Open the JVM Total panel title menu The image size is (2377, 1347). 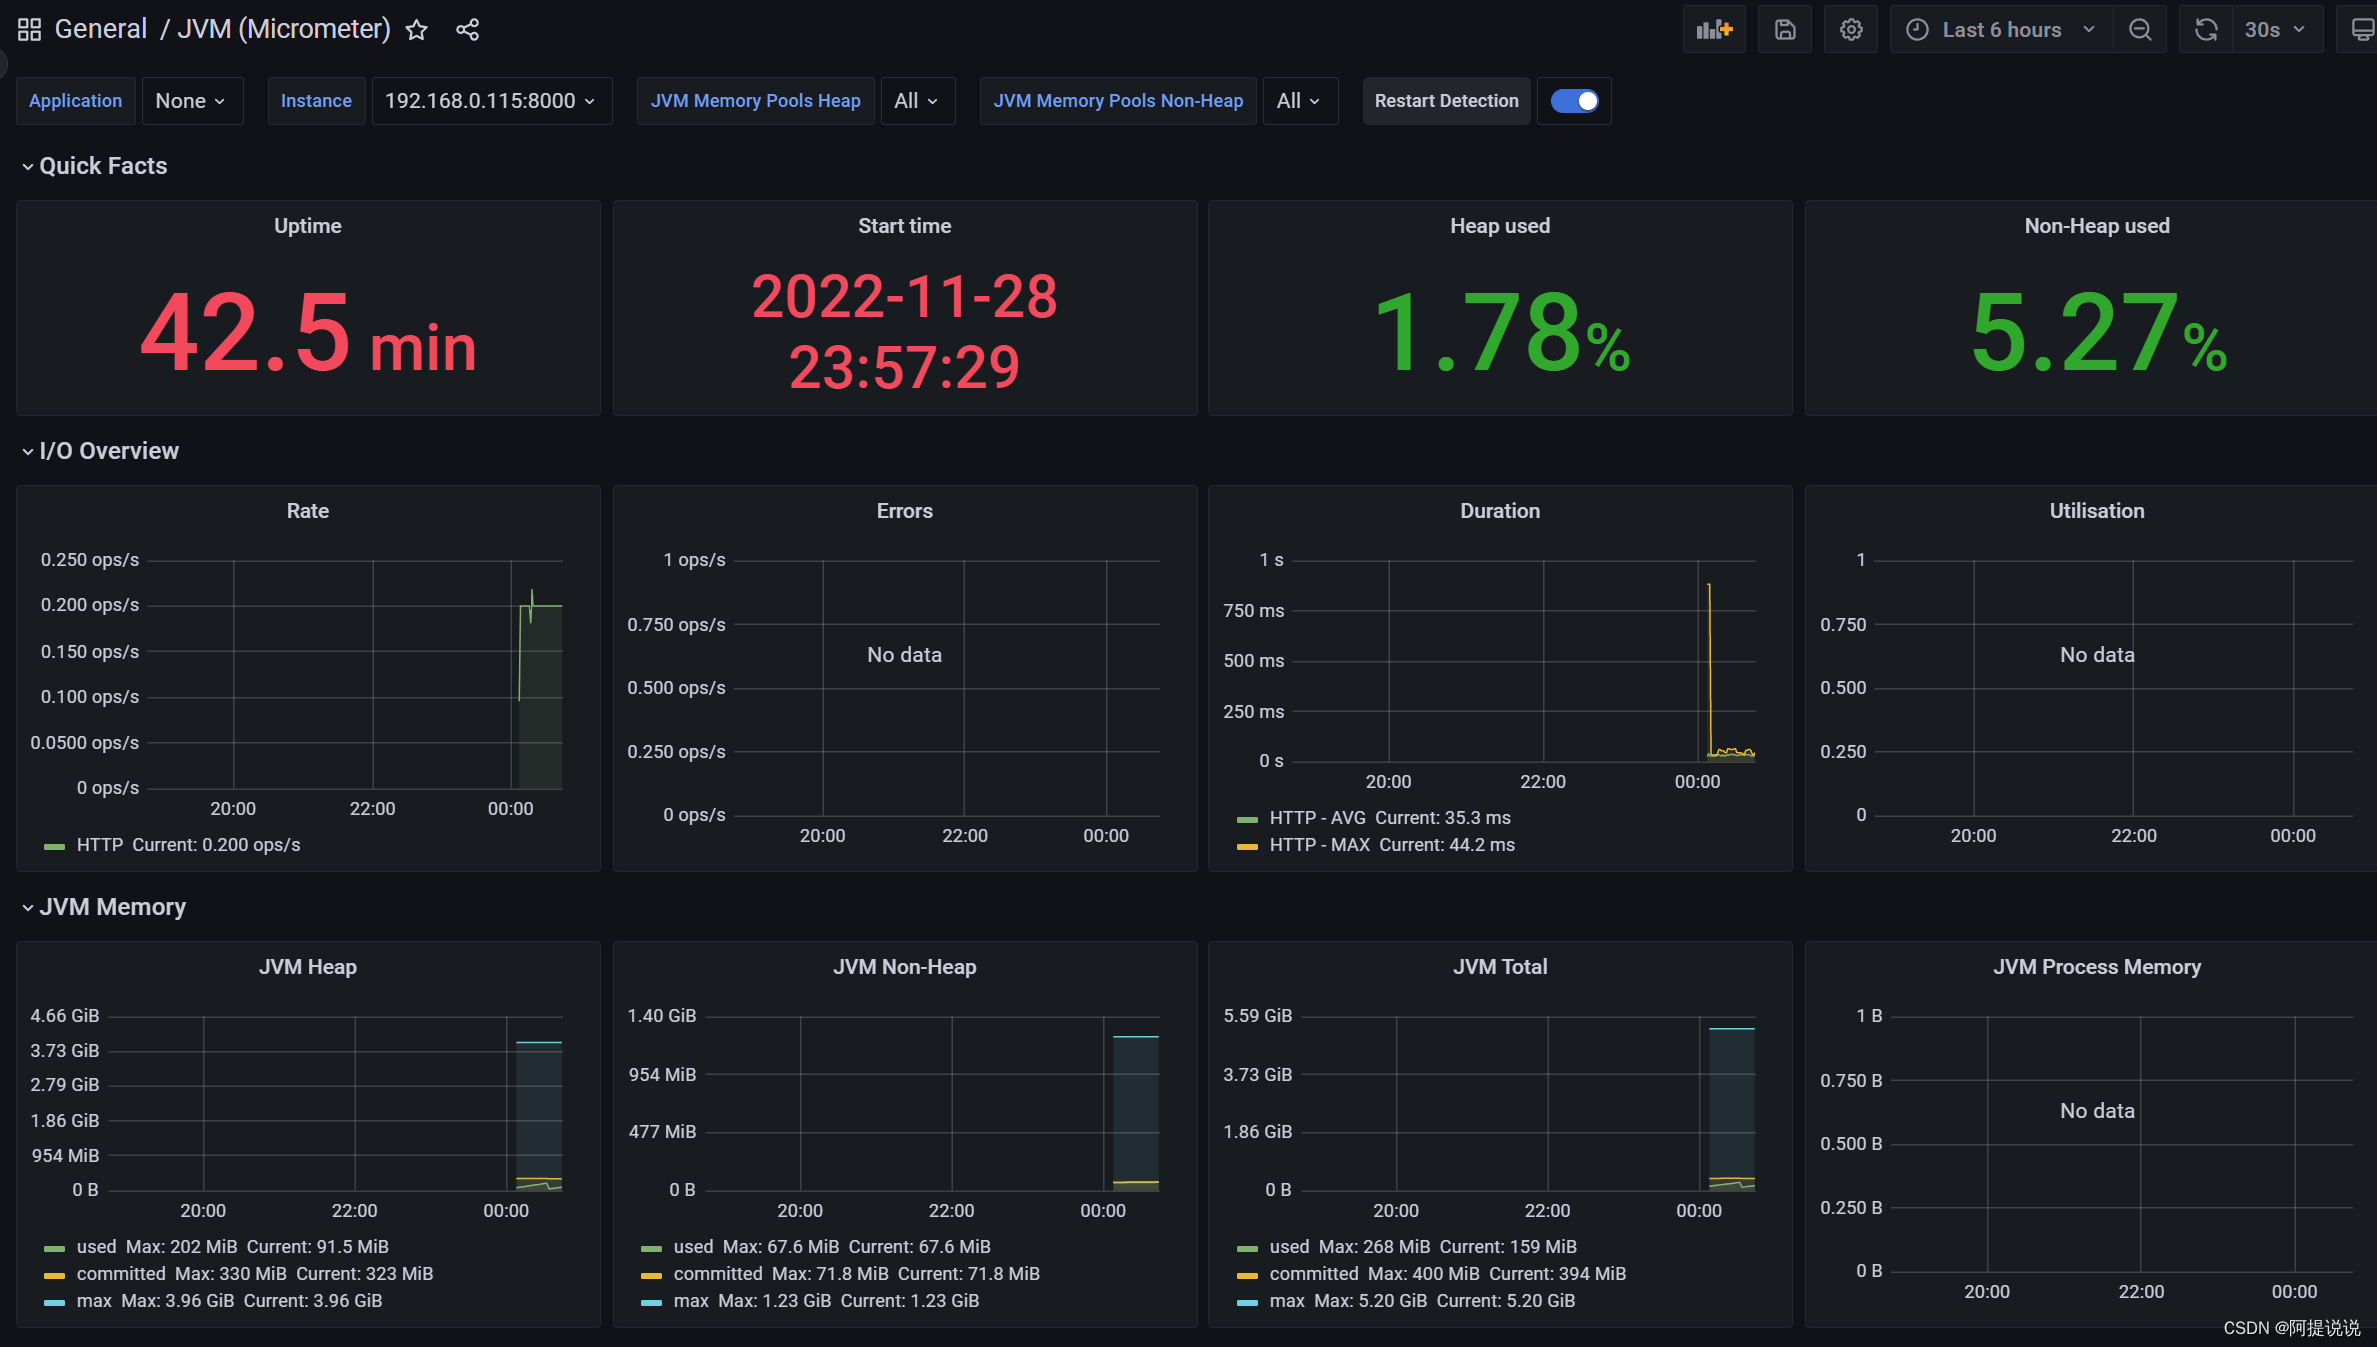tap(1500, 967)
